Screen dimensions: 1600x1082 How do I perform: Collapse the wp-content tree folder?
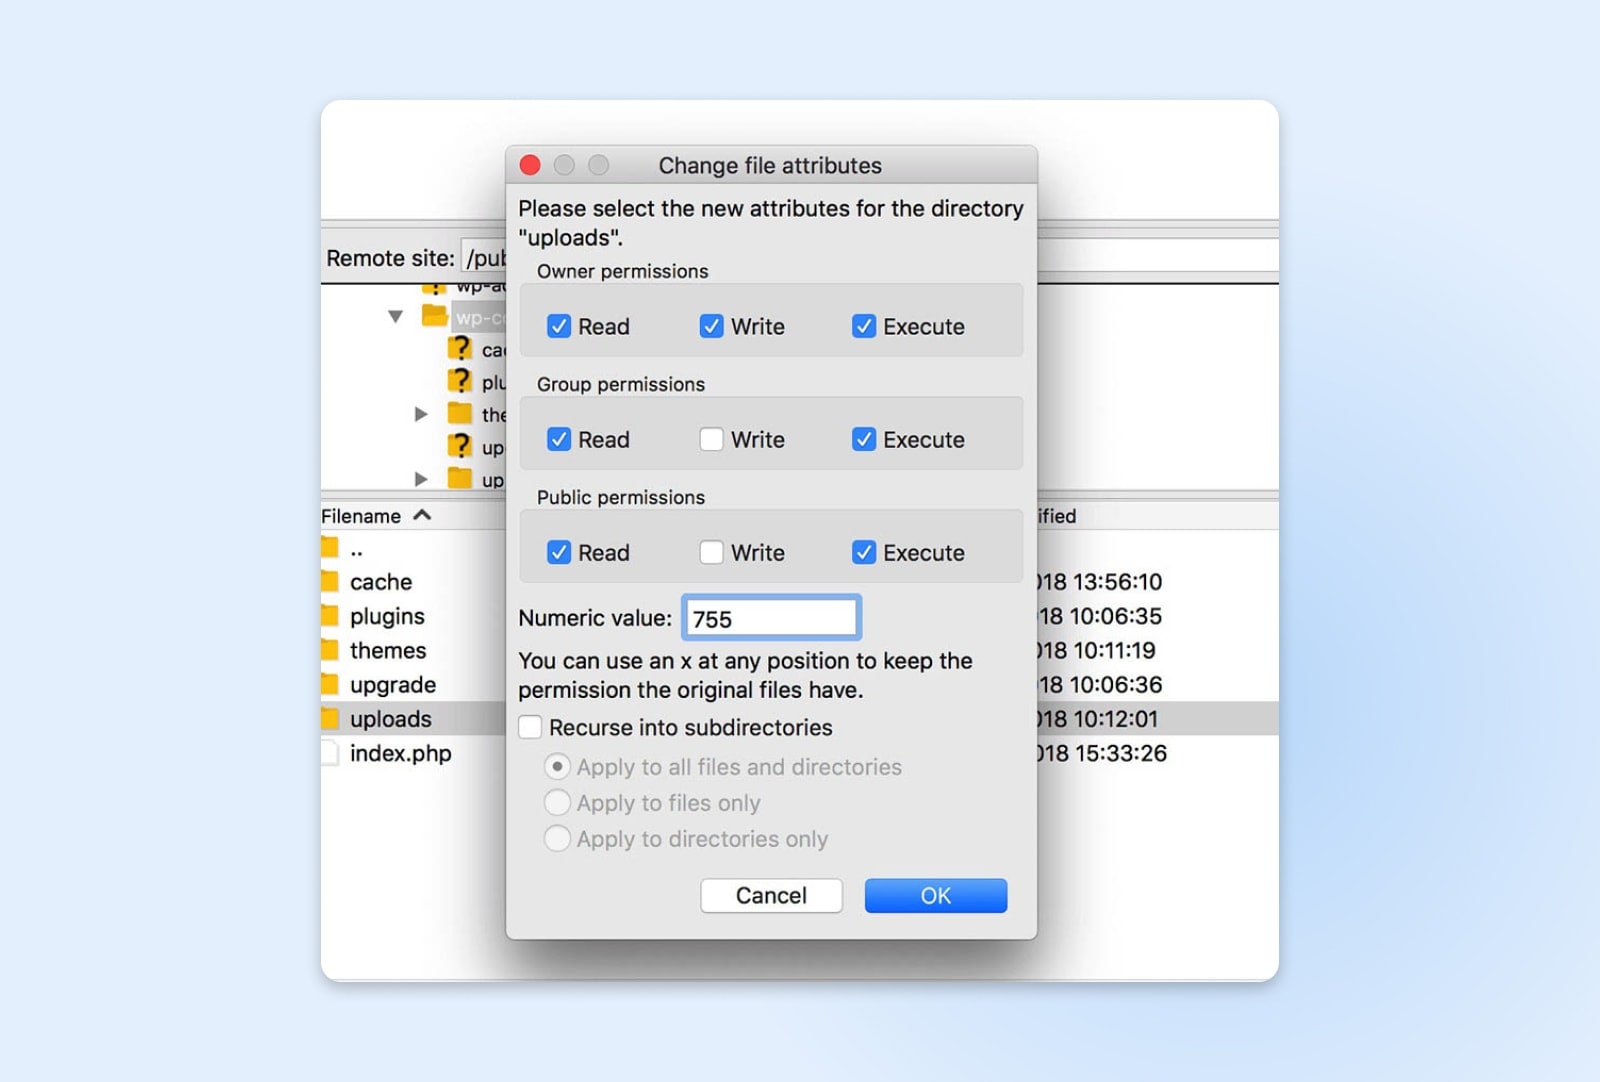coord(396,317)
